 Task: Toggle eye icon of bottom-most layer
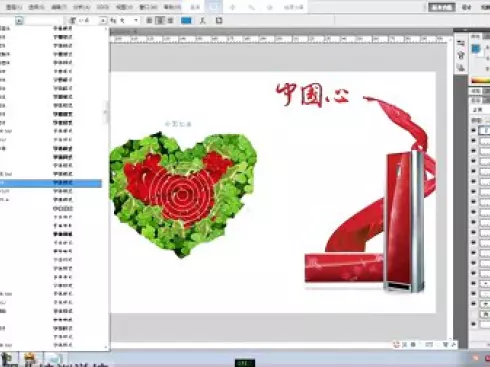[x=473, y=324]
